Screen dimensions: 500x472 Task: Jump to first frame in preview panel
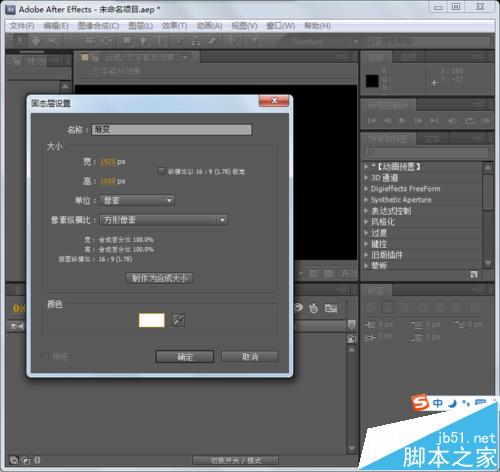(372, 120)
